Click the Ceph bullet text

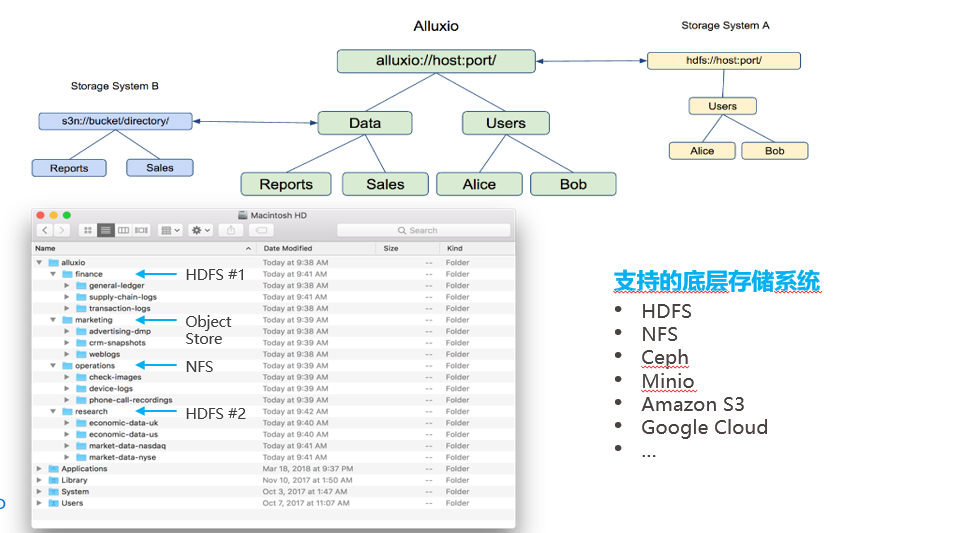[x=665, y=358]
